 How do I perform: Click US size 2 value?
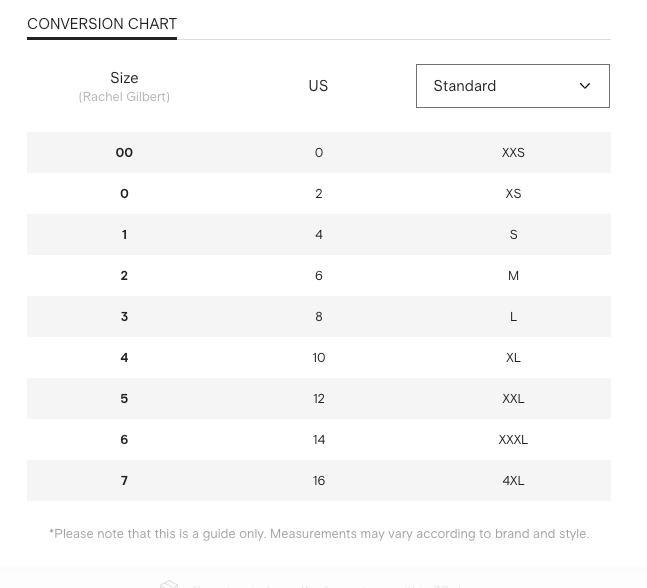tap(319, 194)
